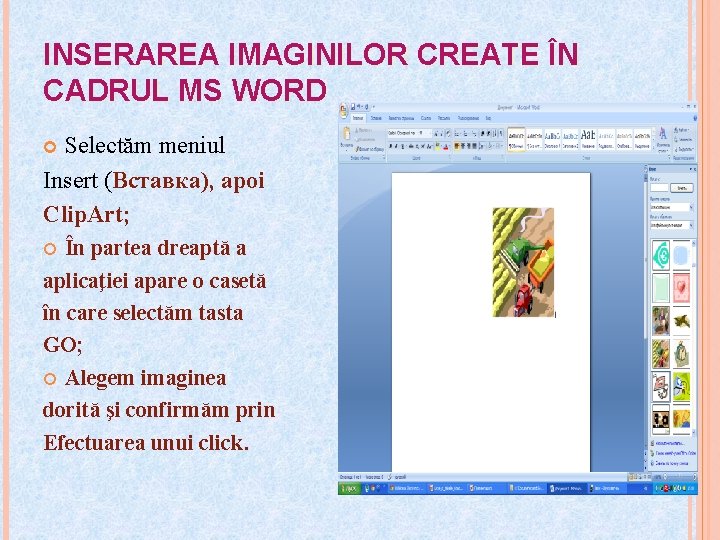This screenshot has width=720, height=540.
Task: Toggle Italic formatting in the ribbon
Action: [x=396, y=146]
